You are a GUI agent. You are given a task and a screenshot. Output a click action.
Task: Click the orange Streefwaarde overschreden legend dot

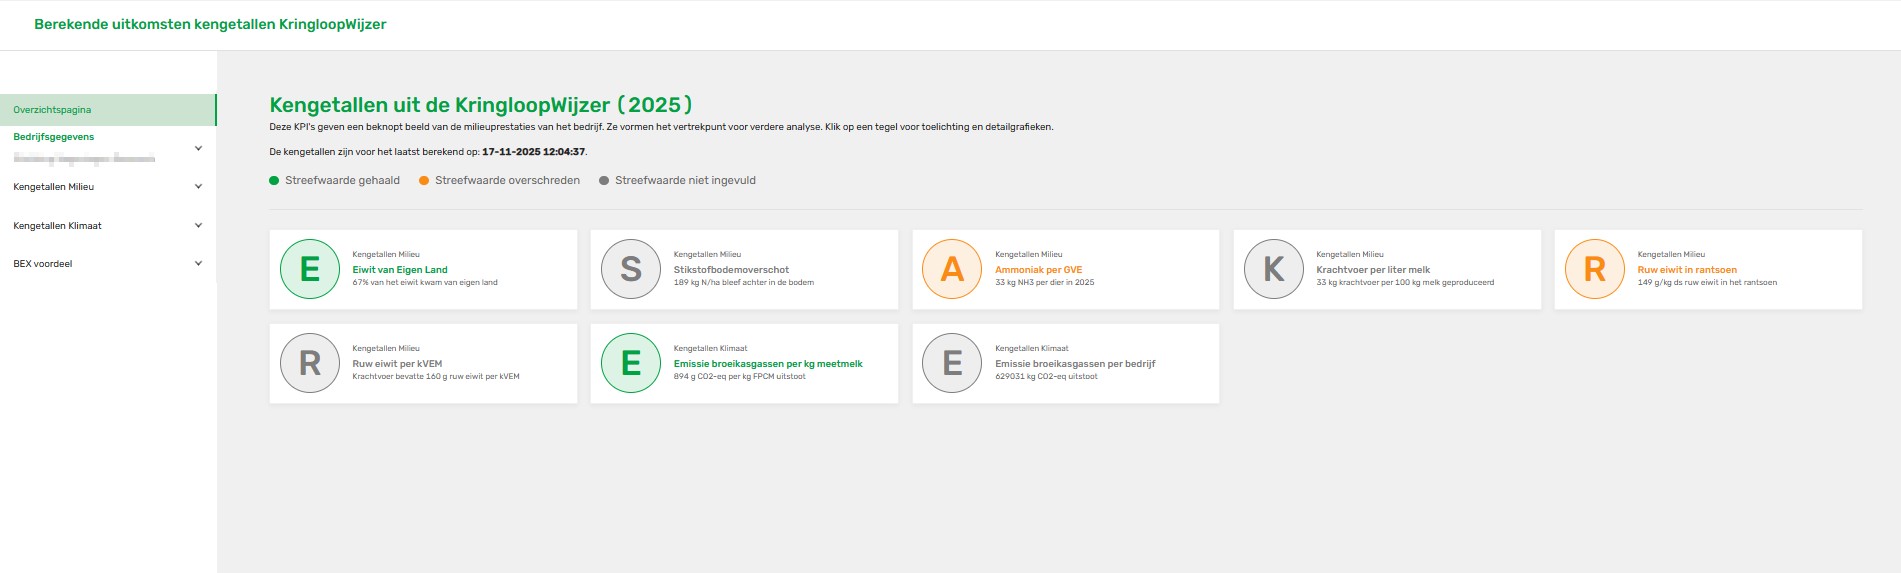point(424,181)
